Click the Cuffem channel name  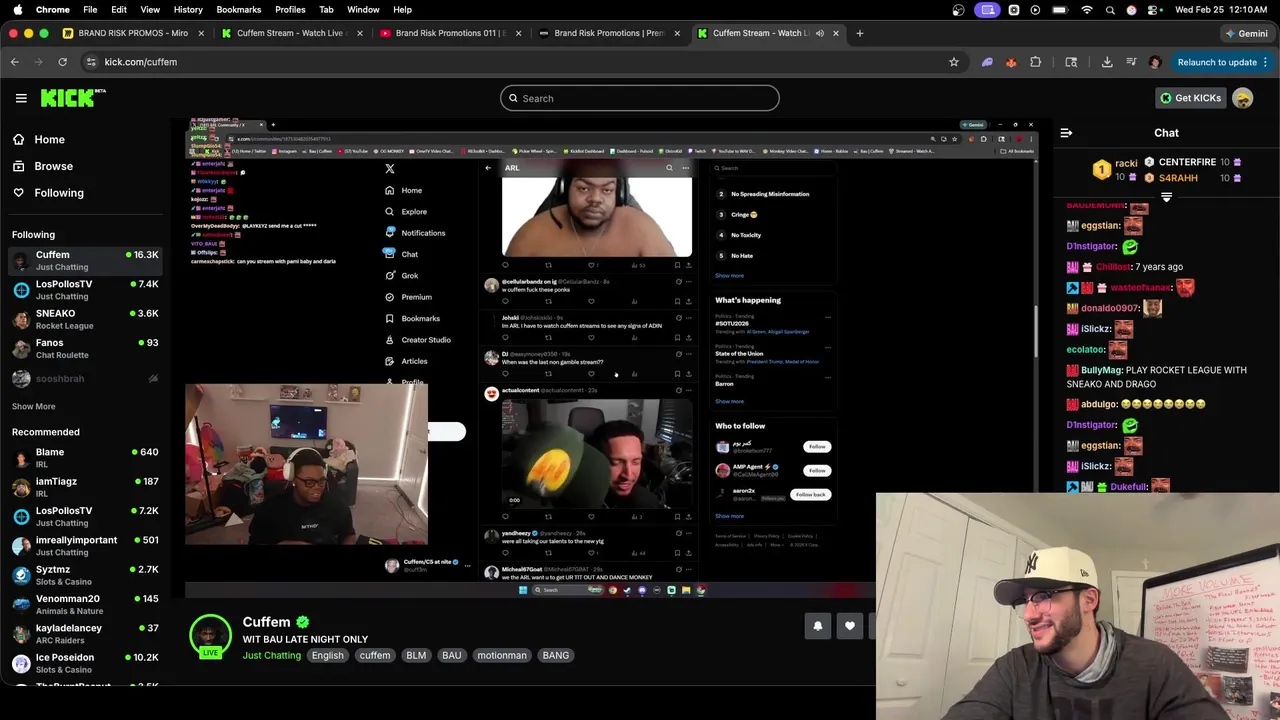click(266, 622)
